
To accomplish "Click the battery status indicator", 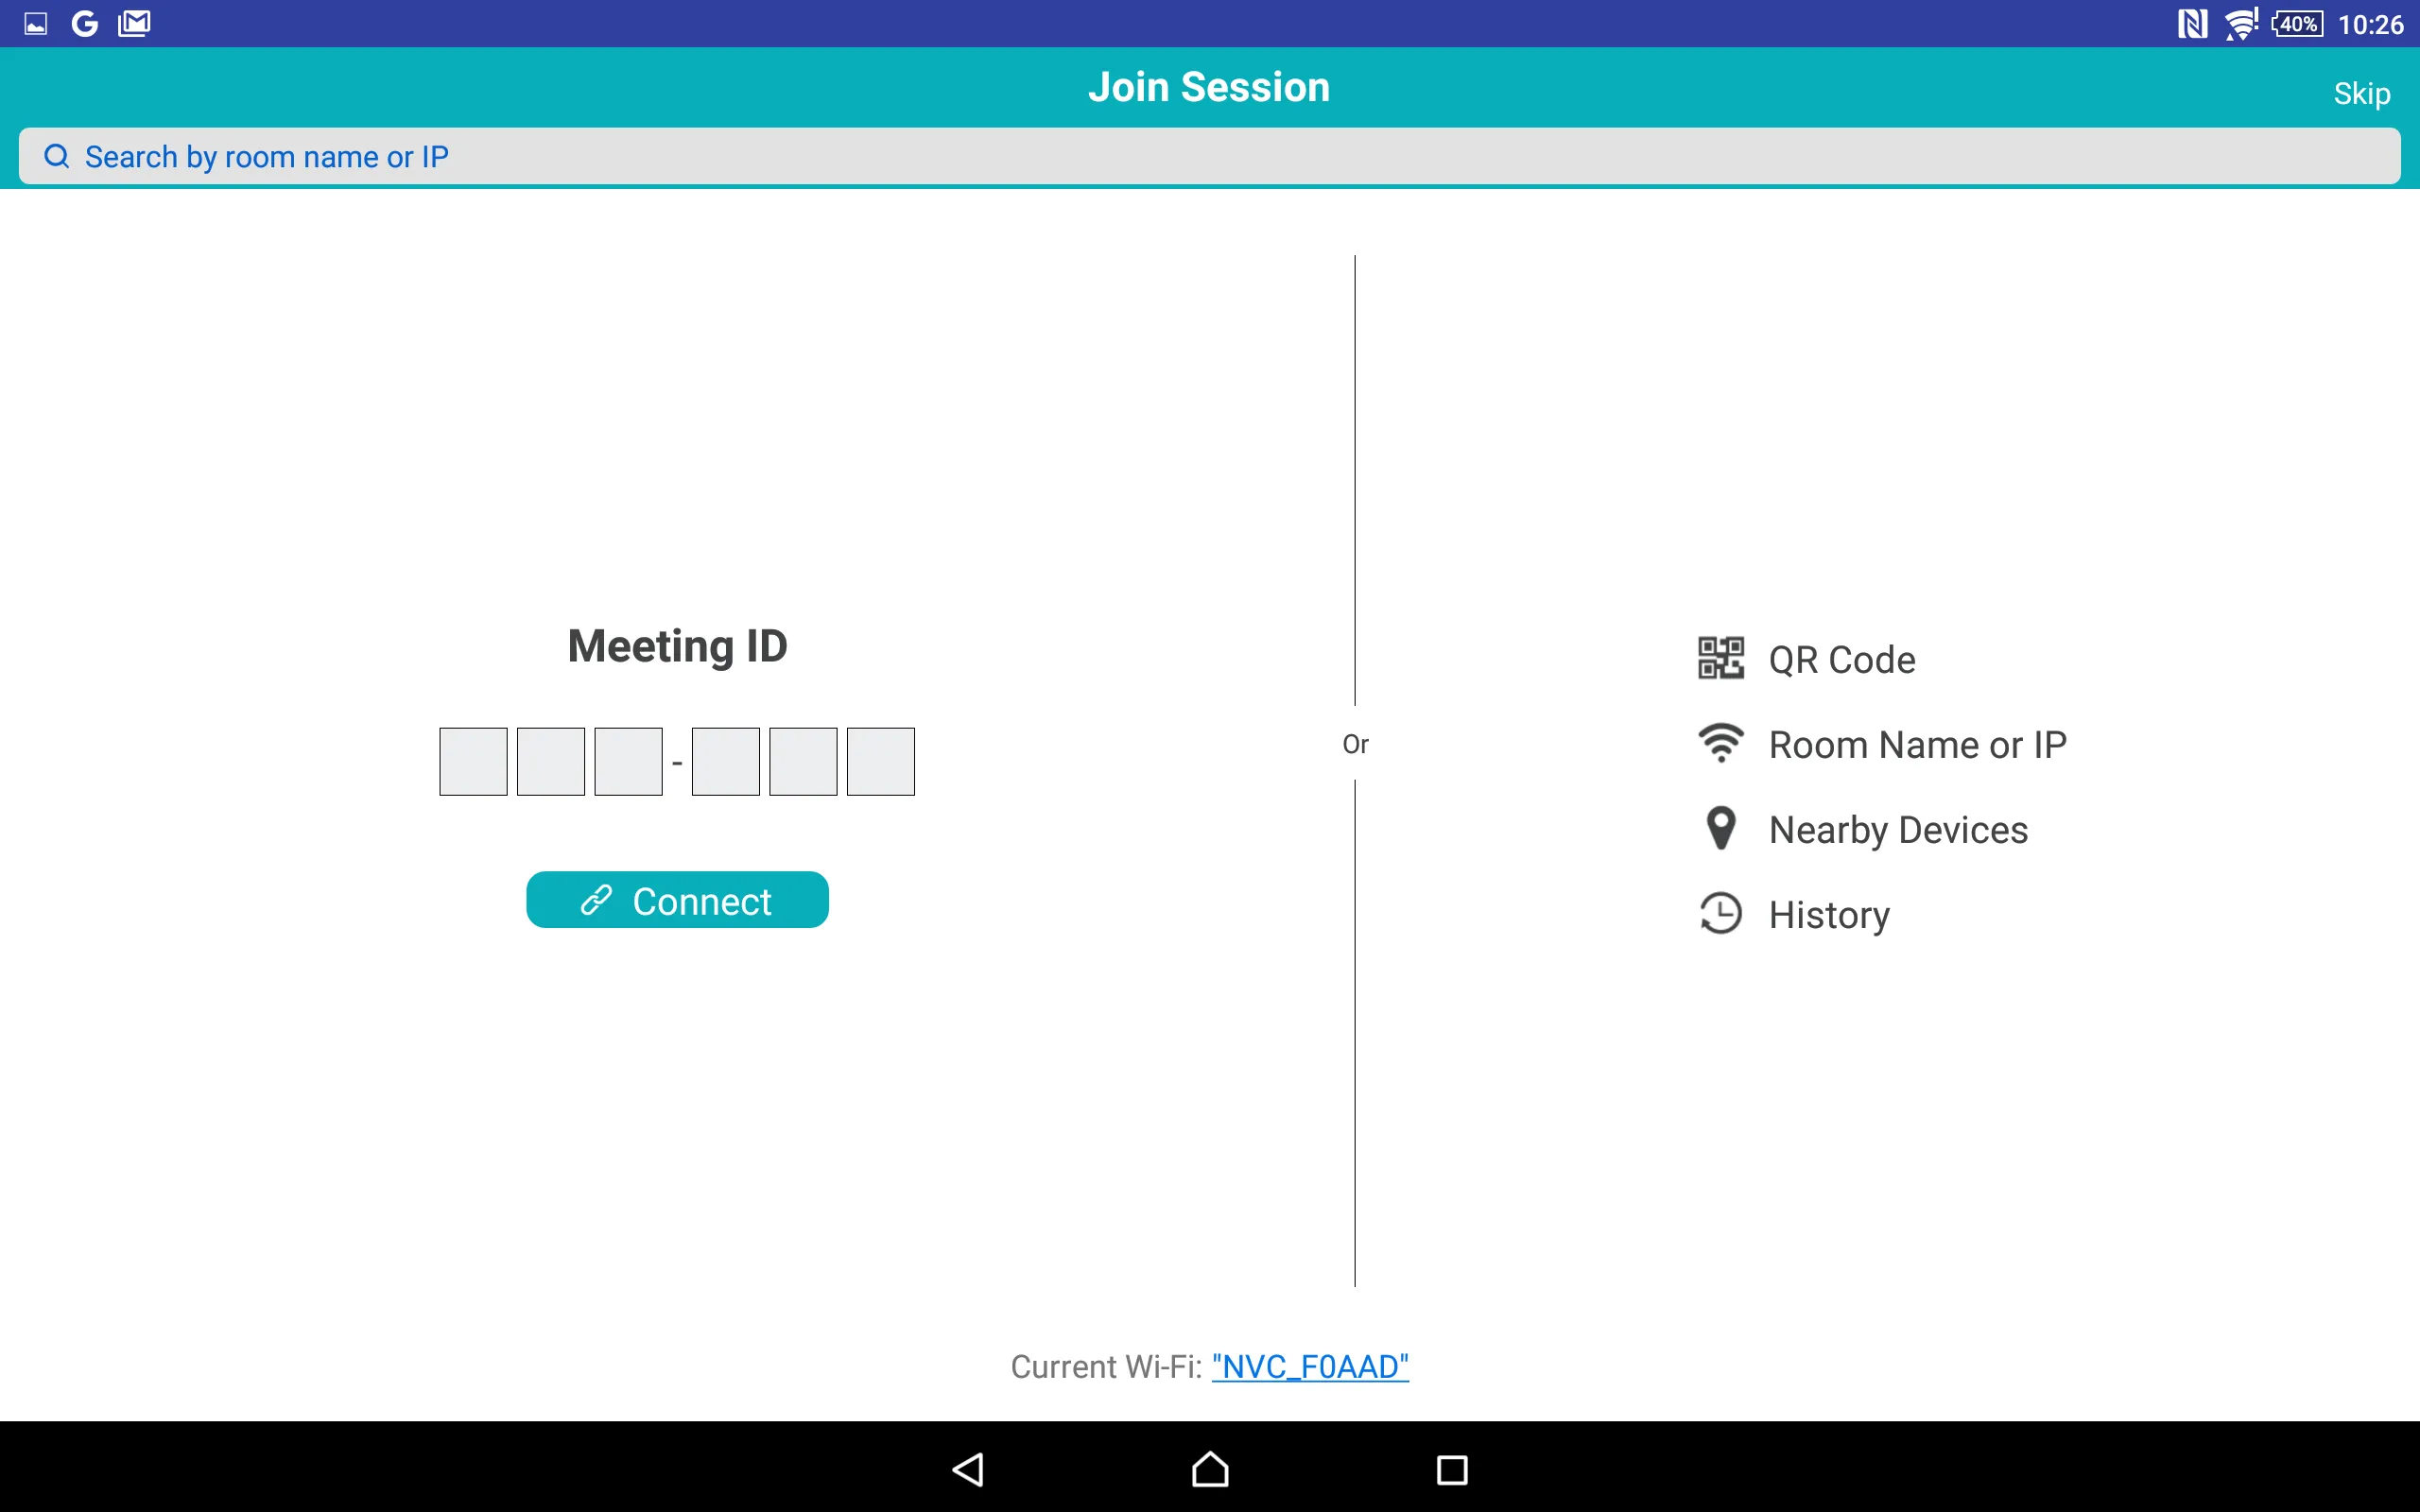I will point(2304,23).
